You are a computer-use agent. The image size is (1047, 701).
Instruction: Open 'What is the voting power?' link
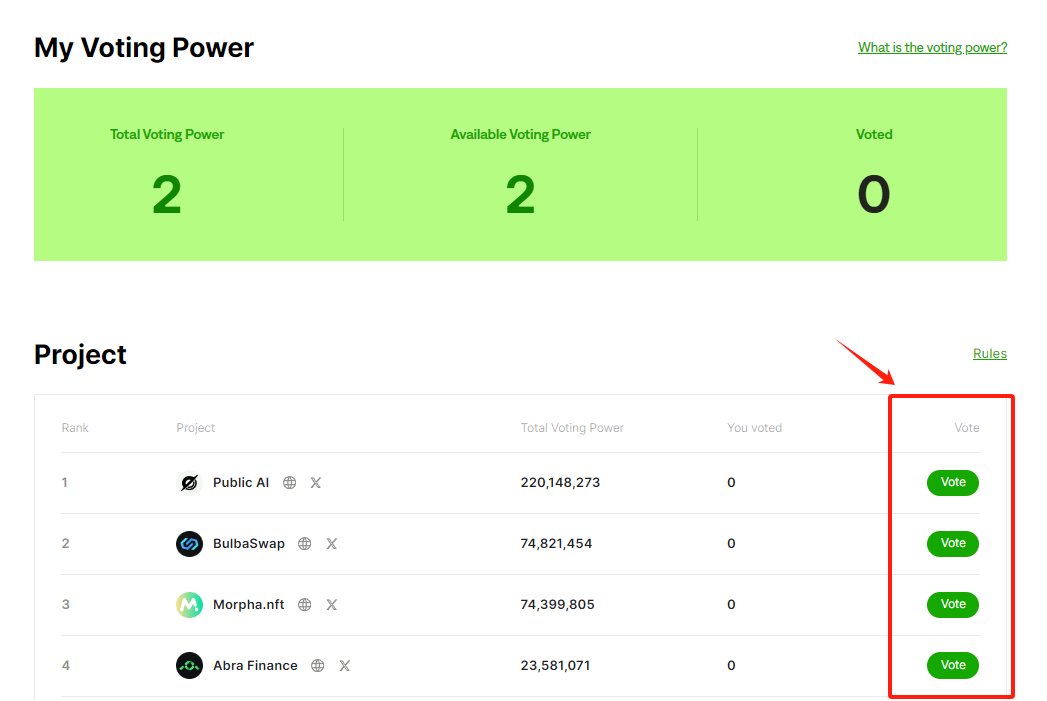pyautogui.click(x=932, y=47)
